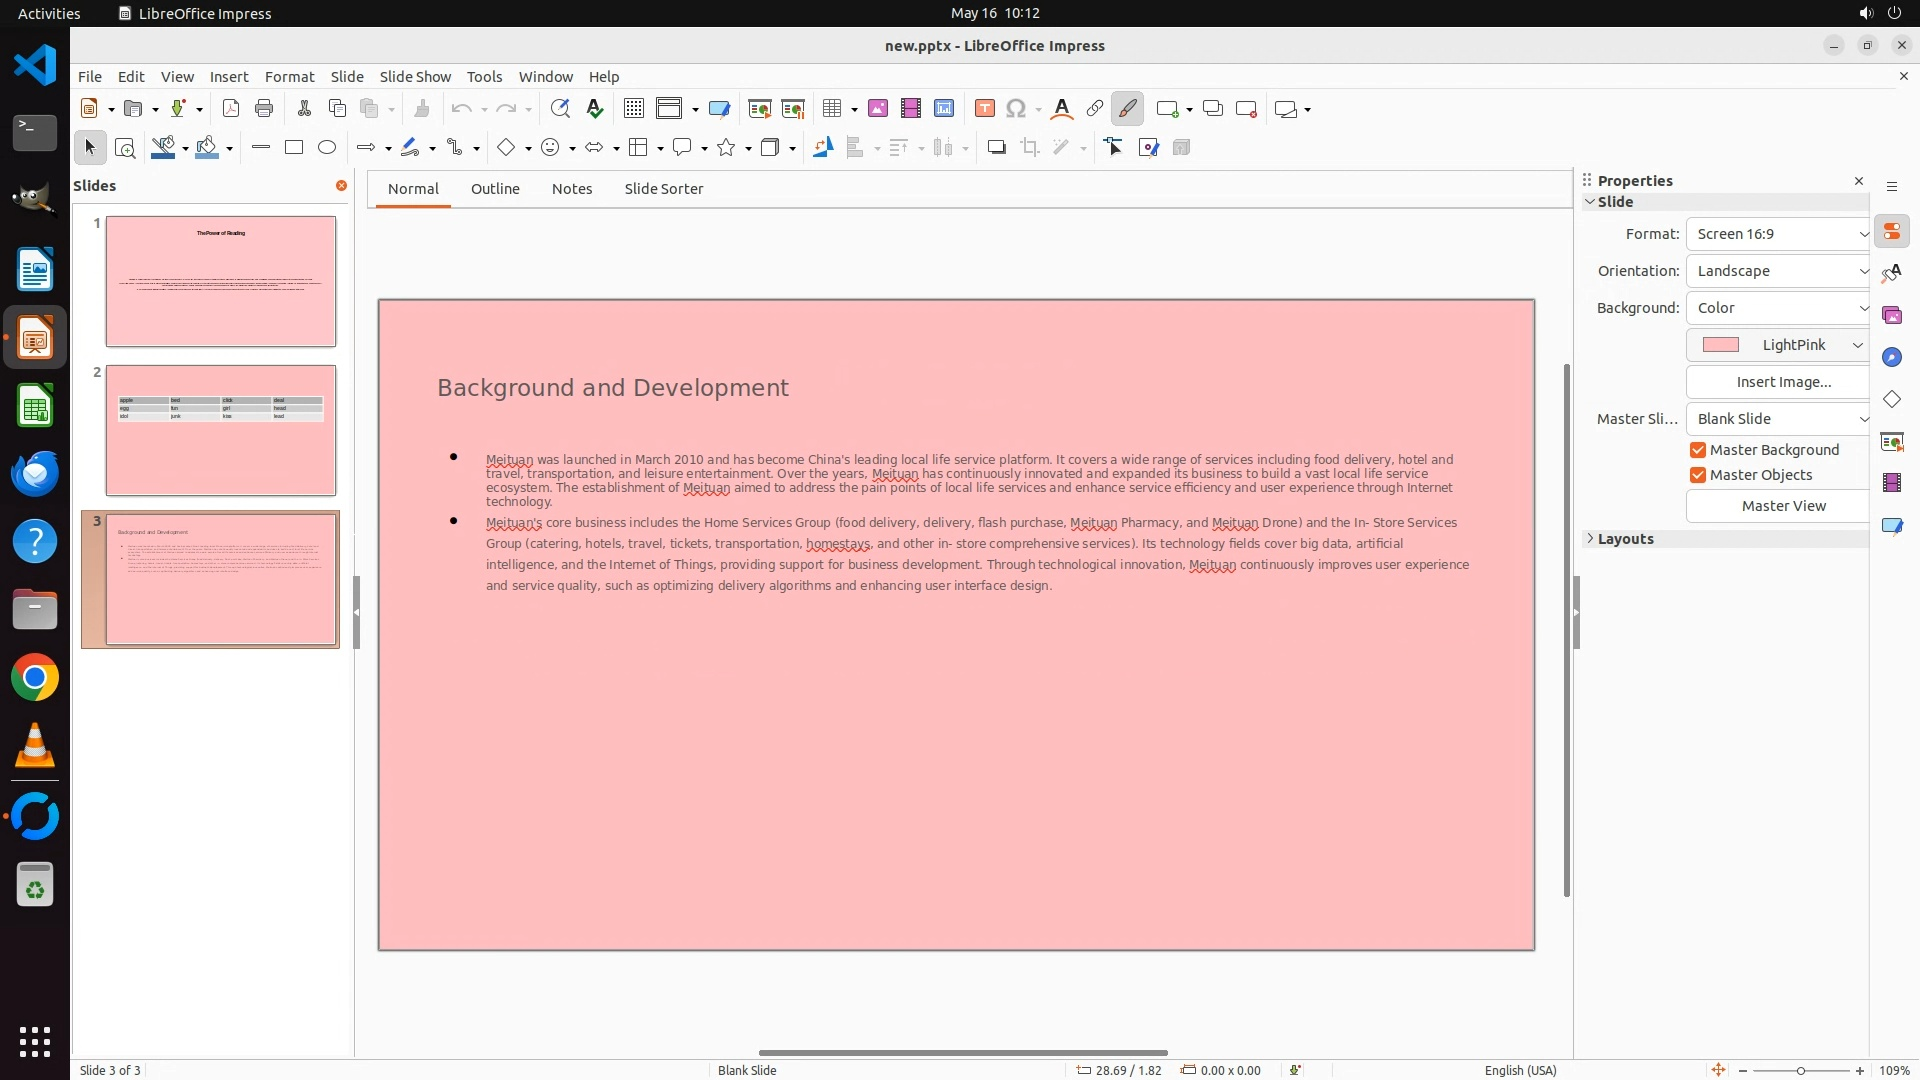Click the LightPink background color swatch
Viewport: 1920px width, 1080px height.
coord(1721,345)
